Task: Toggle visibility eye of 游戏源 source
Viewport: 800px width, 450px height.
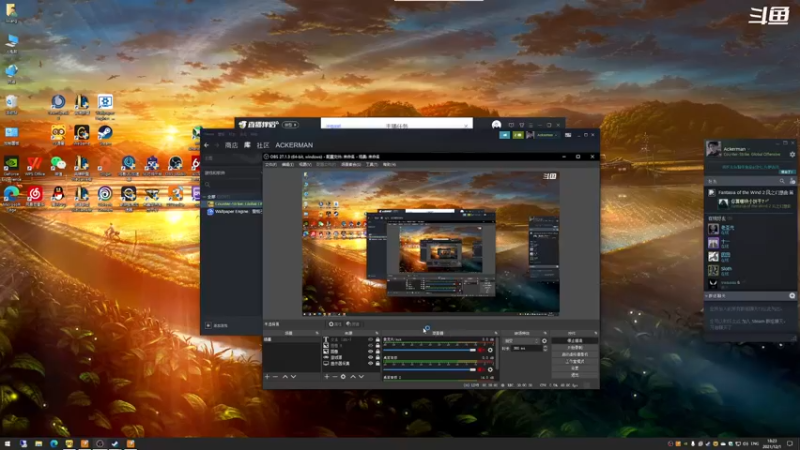Action: (371, 358)
